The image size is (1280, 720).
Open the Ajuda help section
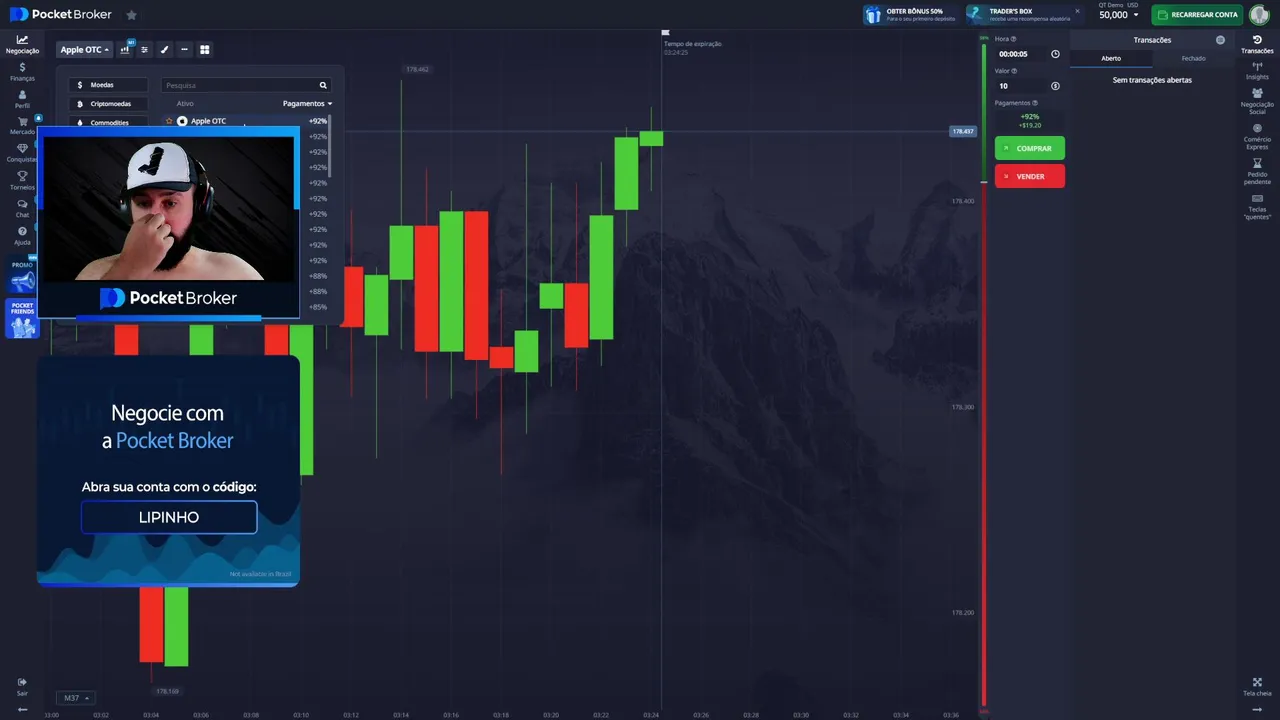(x=22, y=236)
